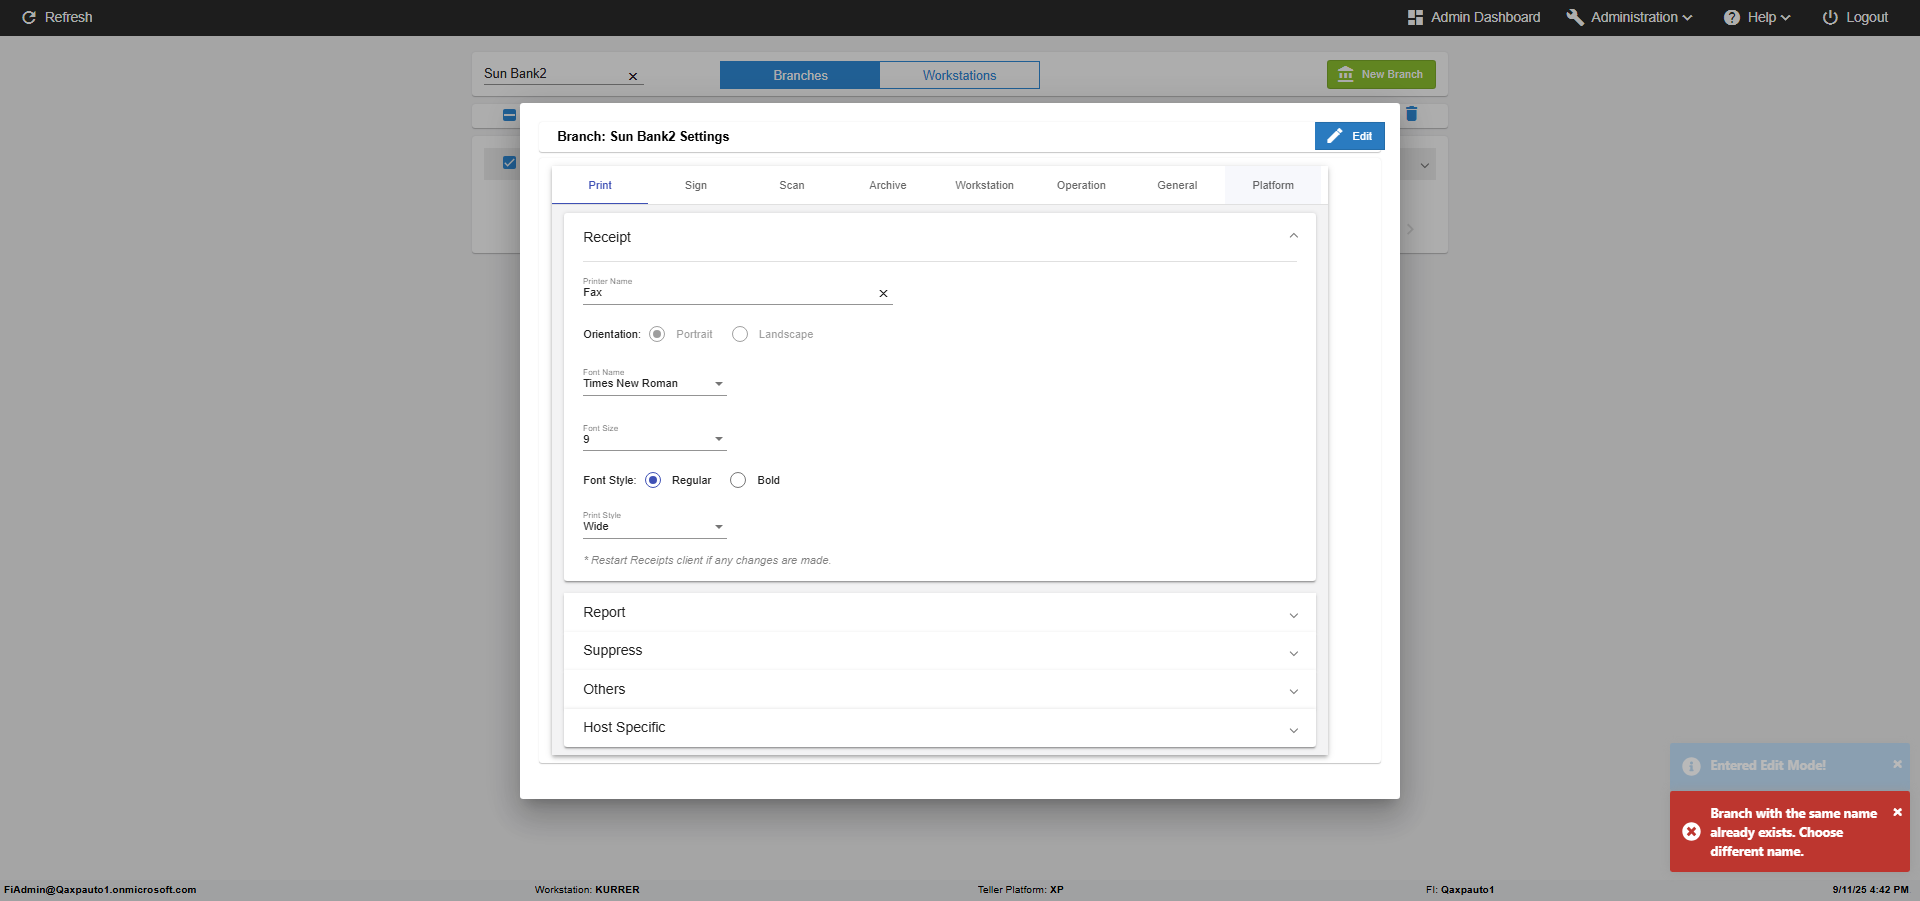The image size is (1920, 901).
Task: Expand the Suppress section
Action: [x=940, y=651]
